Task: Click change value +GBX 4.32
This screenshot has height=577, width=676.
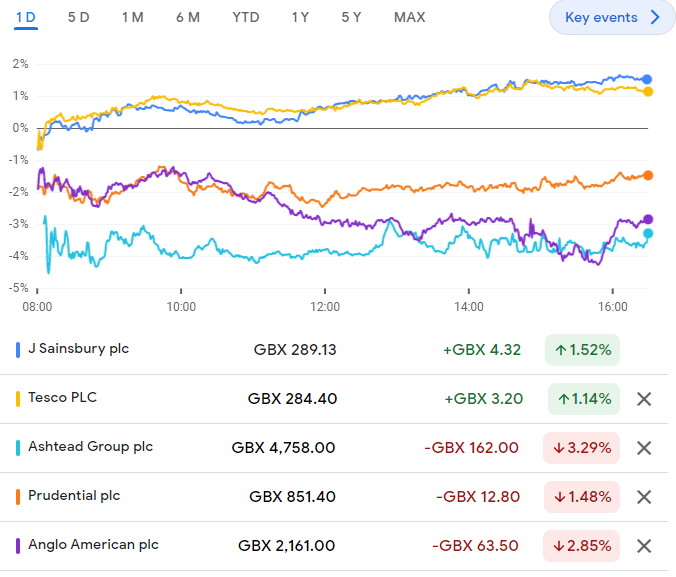Action: click(482, 350)
